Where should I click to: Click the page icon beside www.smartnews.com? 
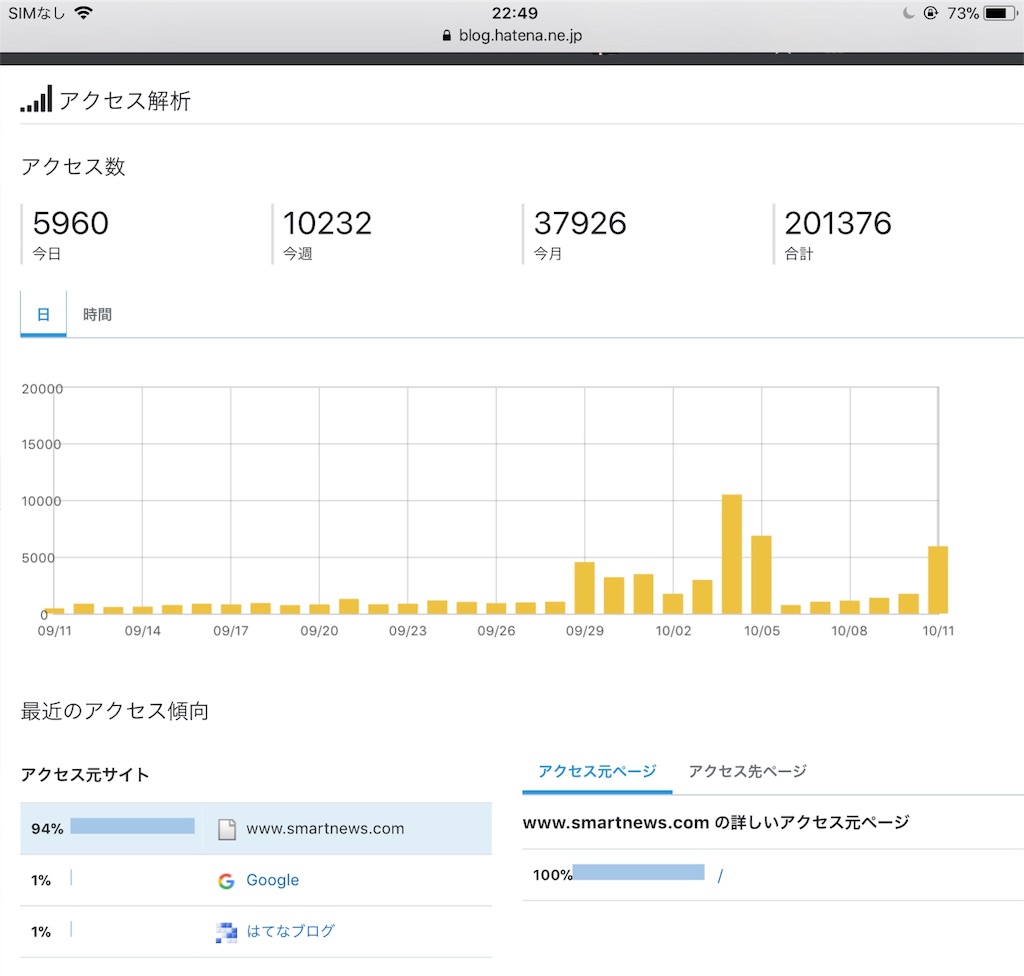tap(227, 828)
